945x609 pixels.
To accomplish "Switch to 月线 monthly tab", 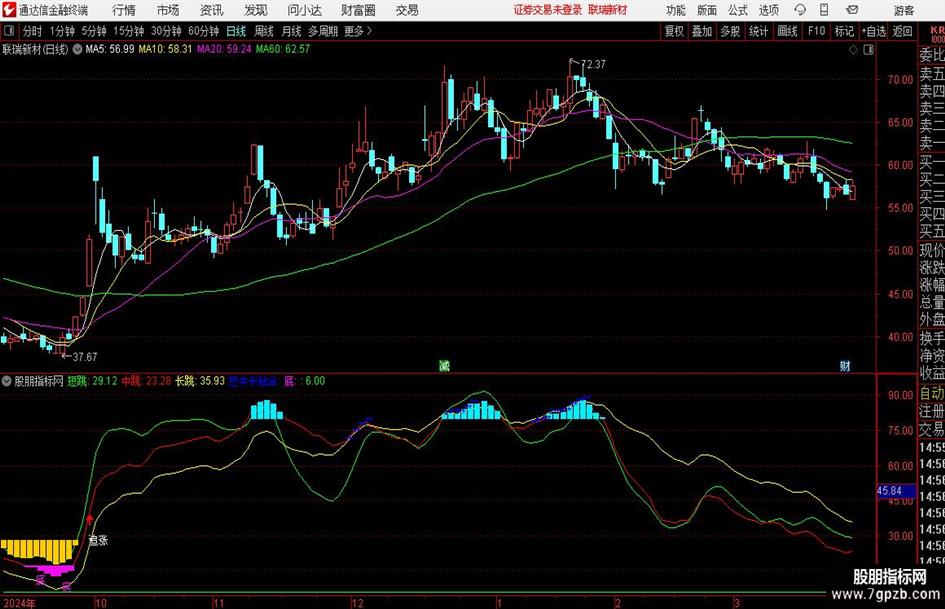I will click(291, 31).
